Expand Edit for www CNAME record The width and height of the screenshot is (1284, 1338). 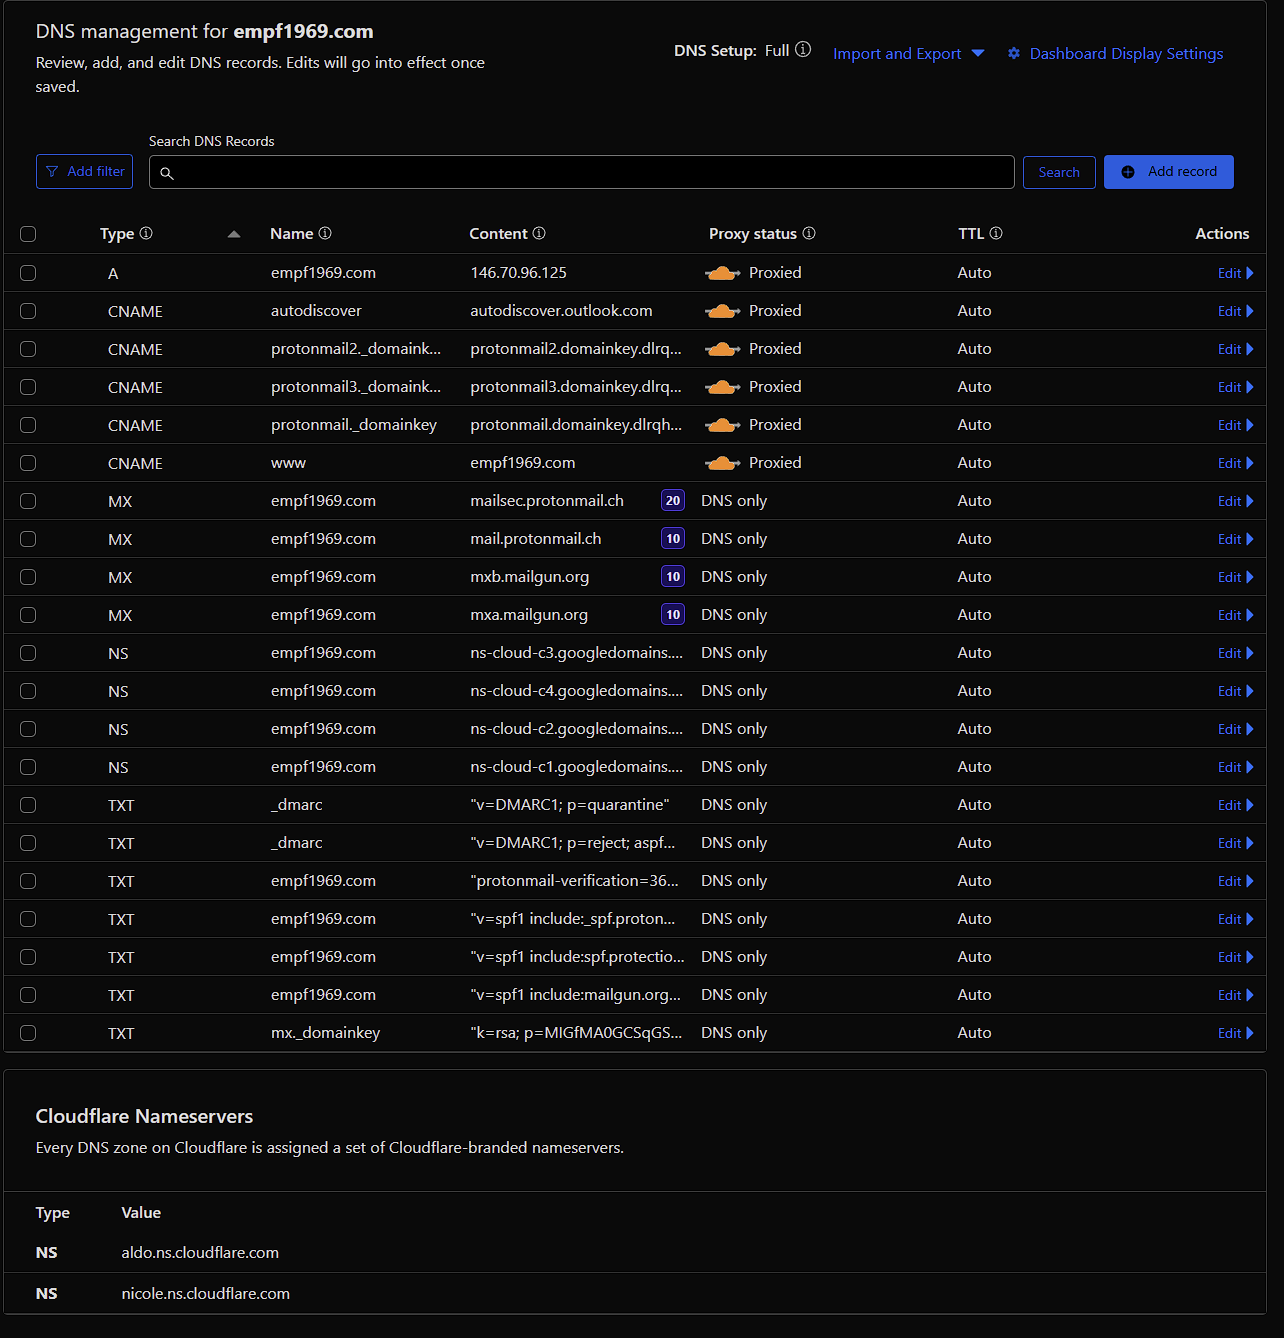1235,463
